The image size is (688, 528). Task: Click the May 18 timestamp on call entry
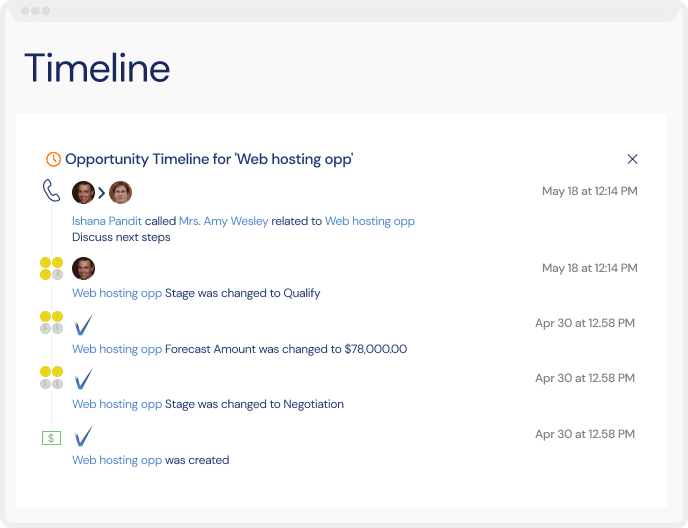(590, 191)
